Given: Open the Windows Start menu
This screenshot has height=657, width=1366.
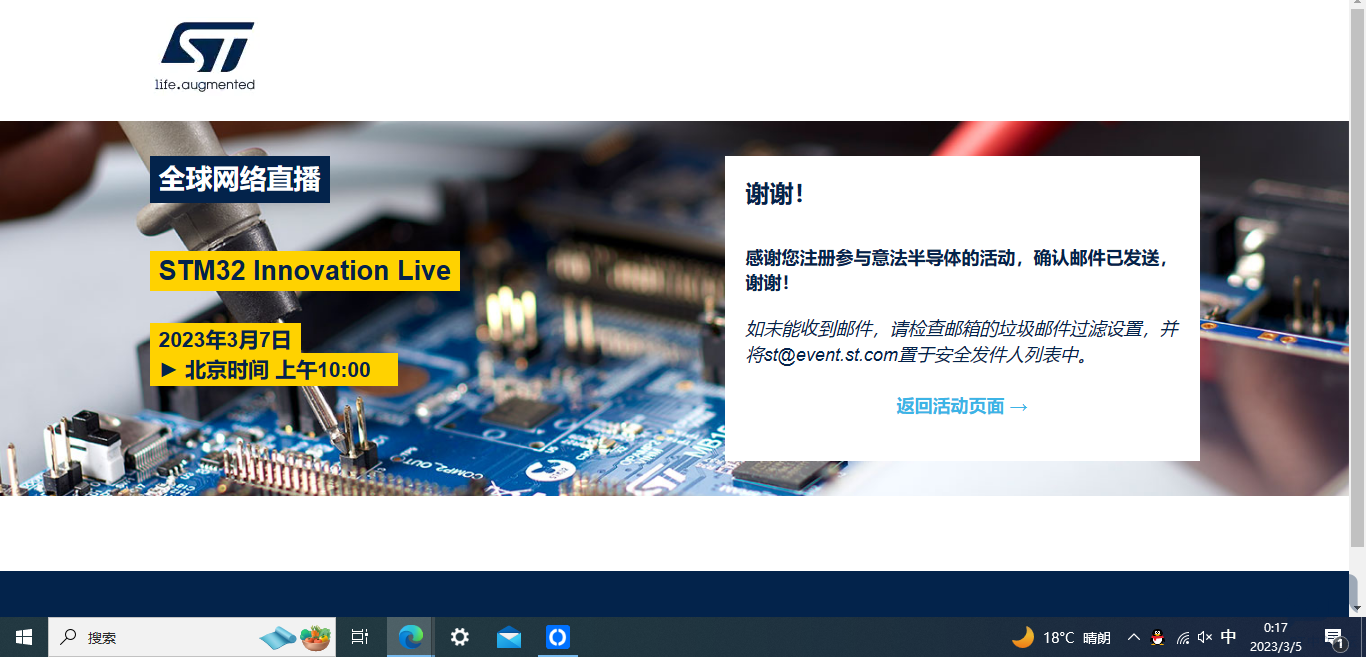Looking at the screenshot, I should (24, 637).
